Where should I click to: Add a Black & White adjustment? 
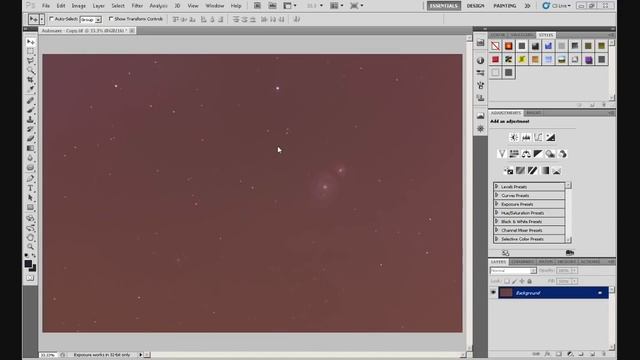point(538,154)
